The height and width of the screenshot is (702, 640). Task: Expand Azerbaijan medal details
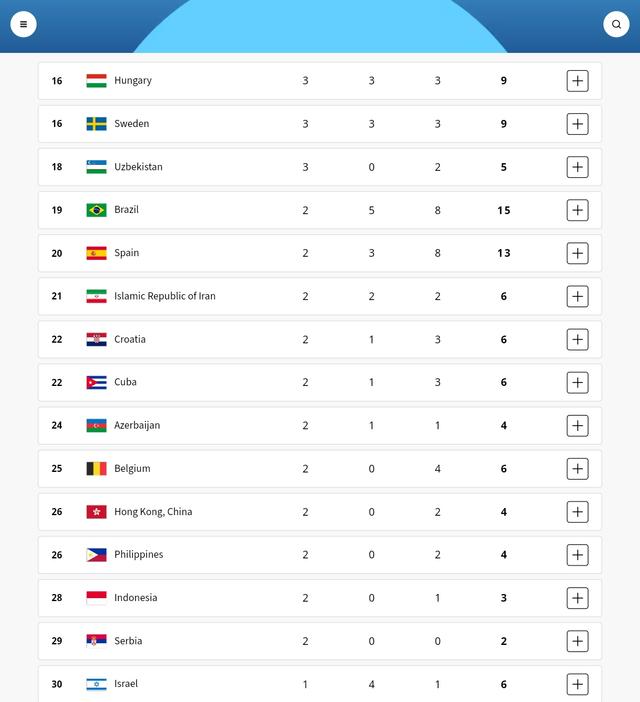577,425
